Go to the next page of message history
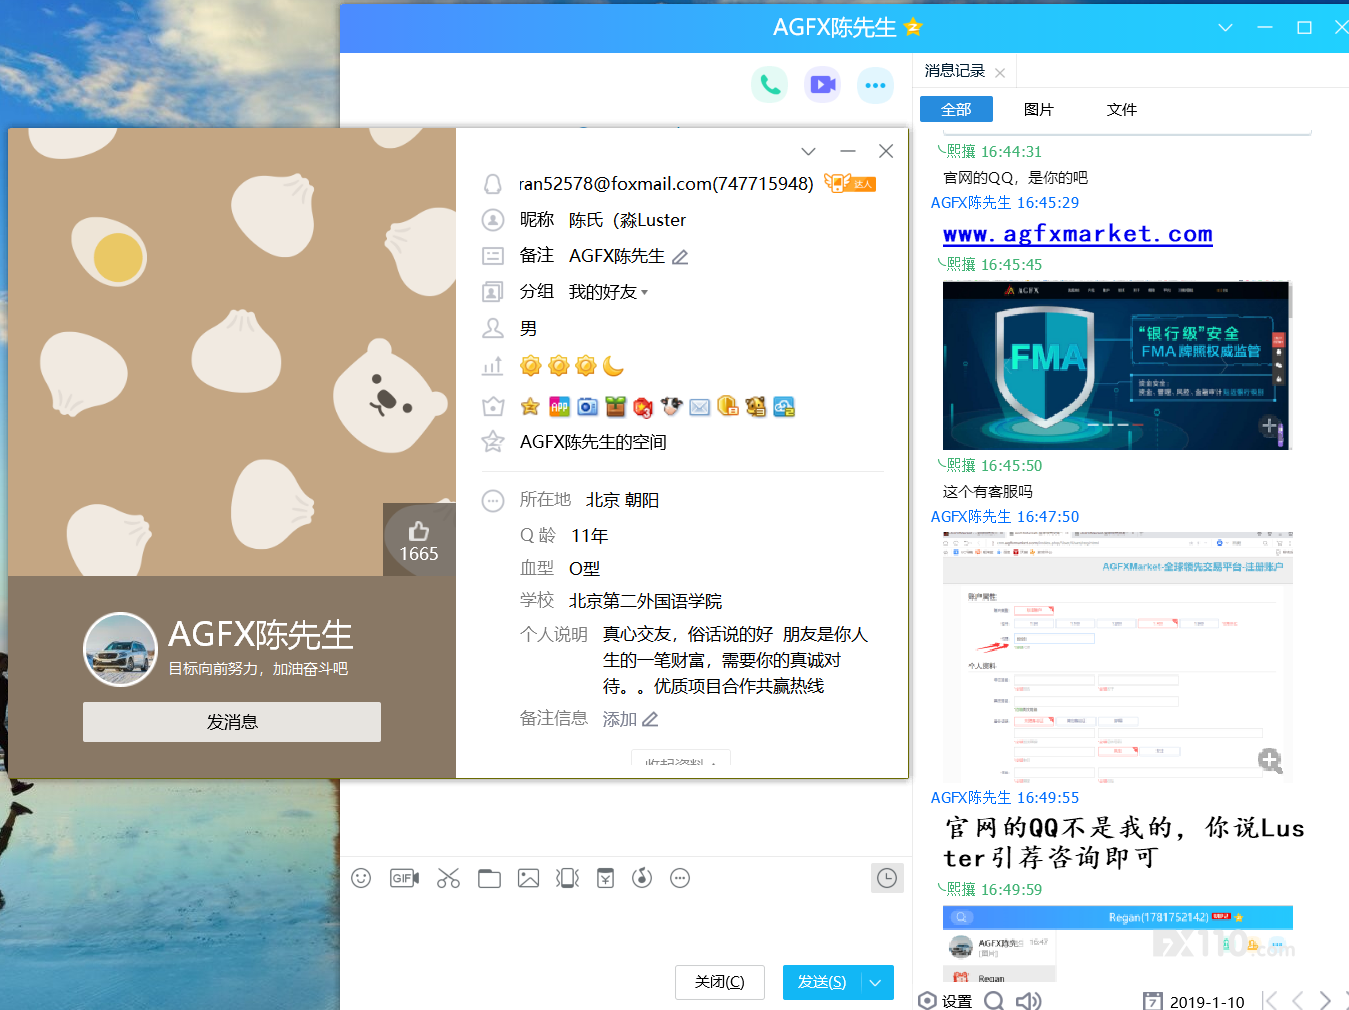Image resolution: width=1349 pixels, height=1010 pixels. click(x=1325, y=1000)
